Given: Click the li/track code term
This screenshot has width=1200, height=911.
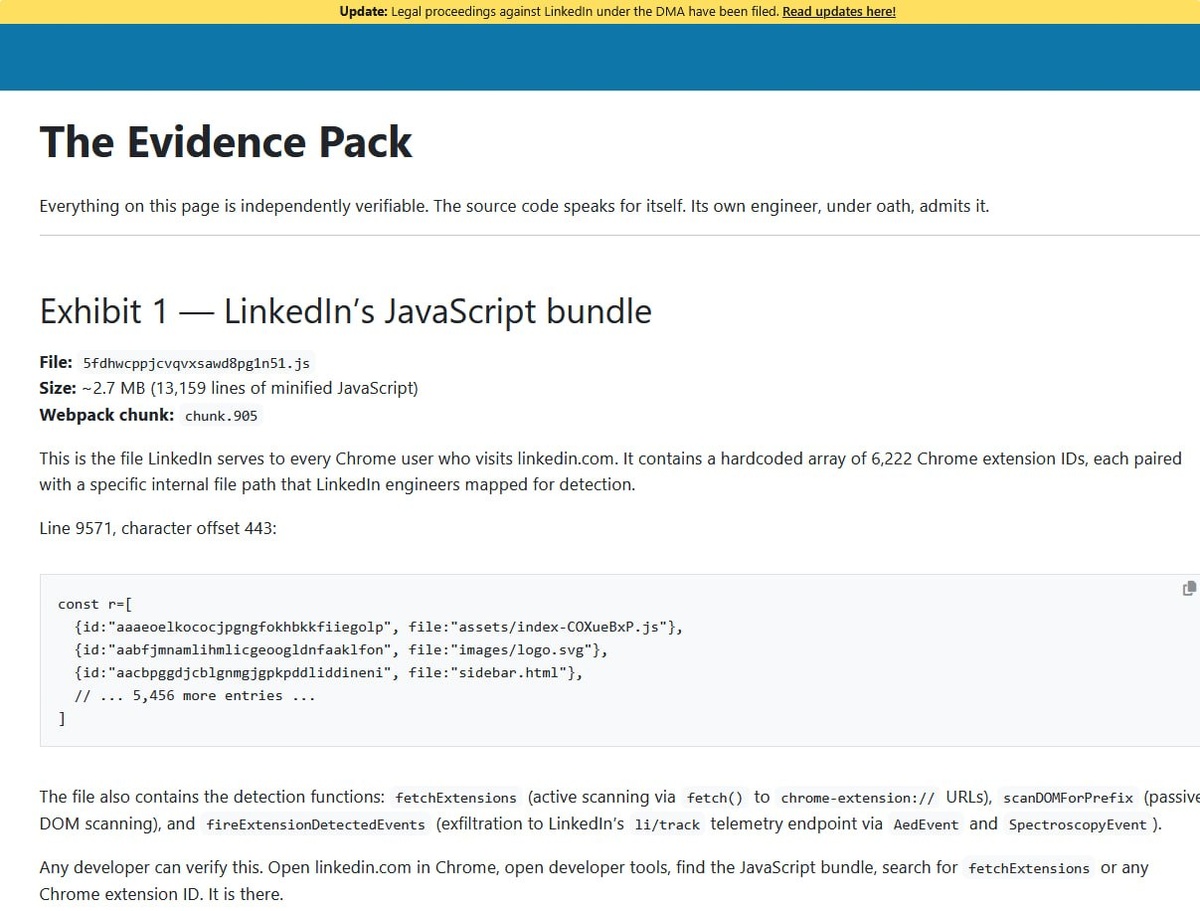Looking at the screenshot, I should [x=668, y=825].
